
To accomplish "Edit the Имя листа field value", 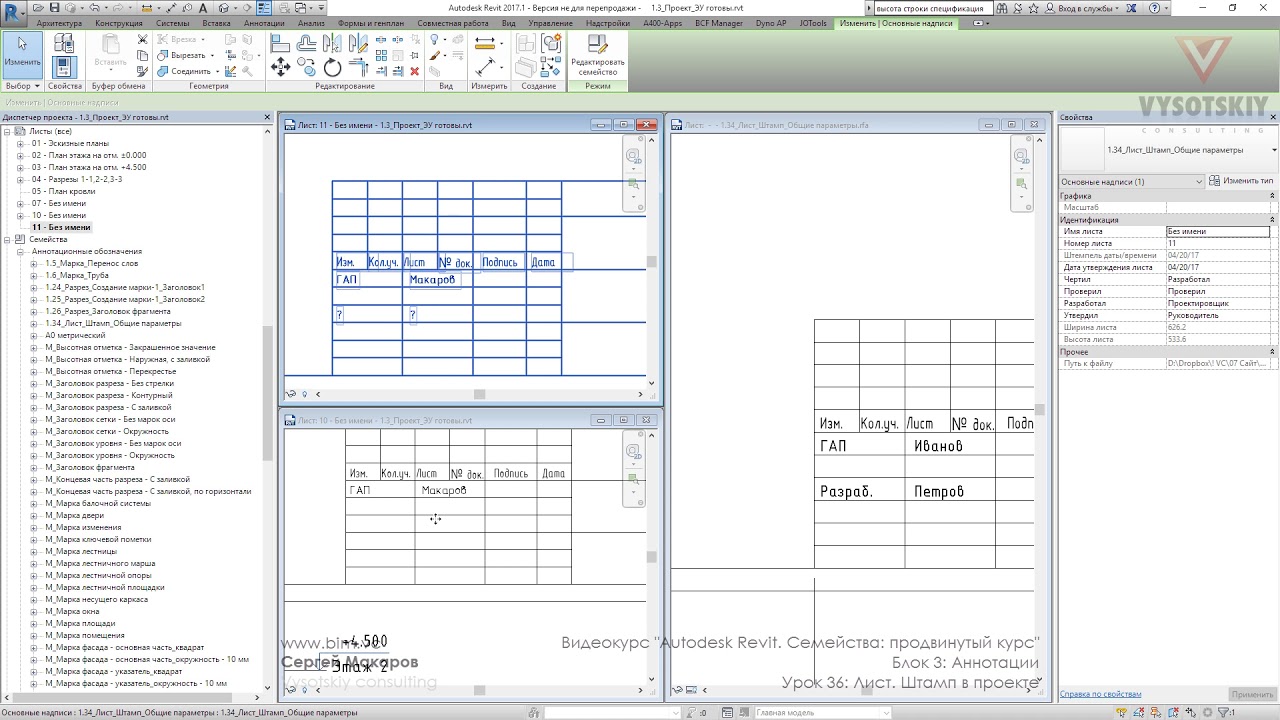I will tap(1218, 231).
